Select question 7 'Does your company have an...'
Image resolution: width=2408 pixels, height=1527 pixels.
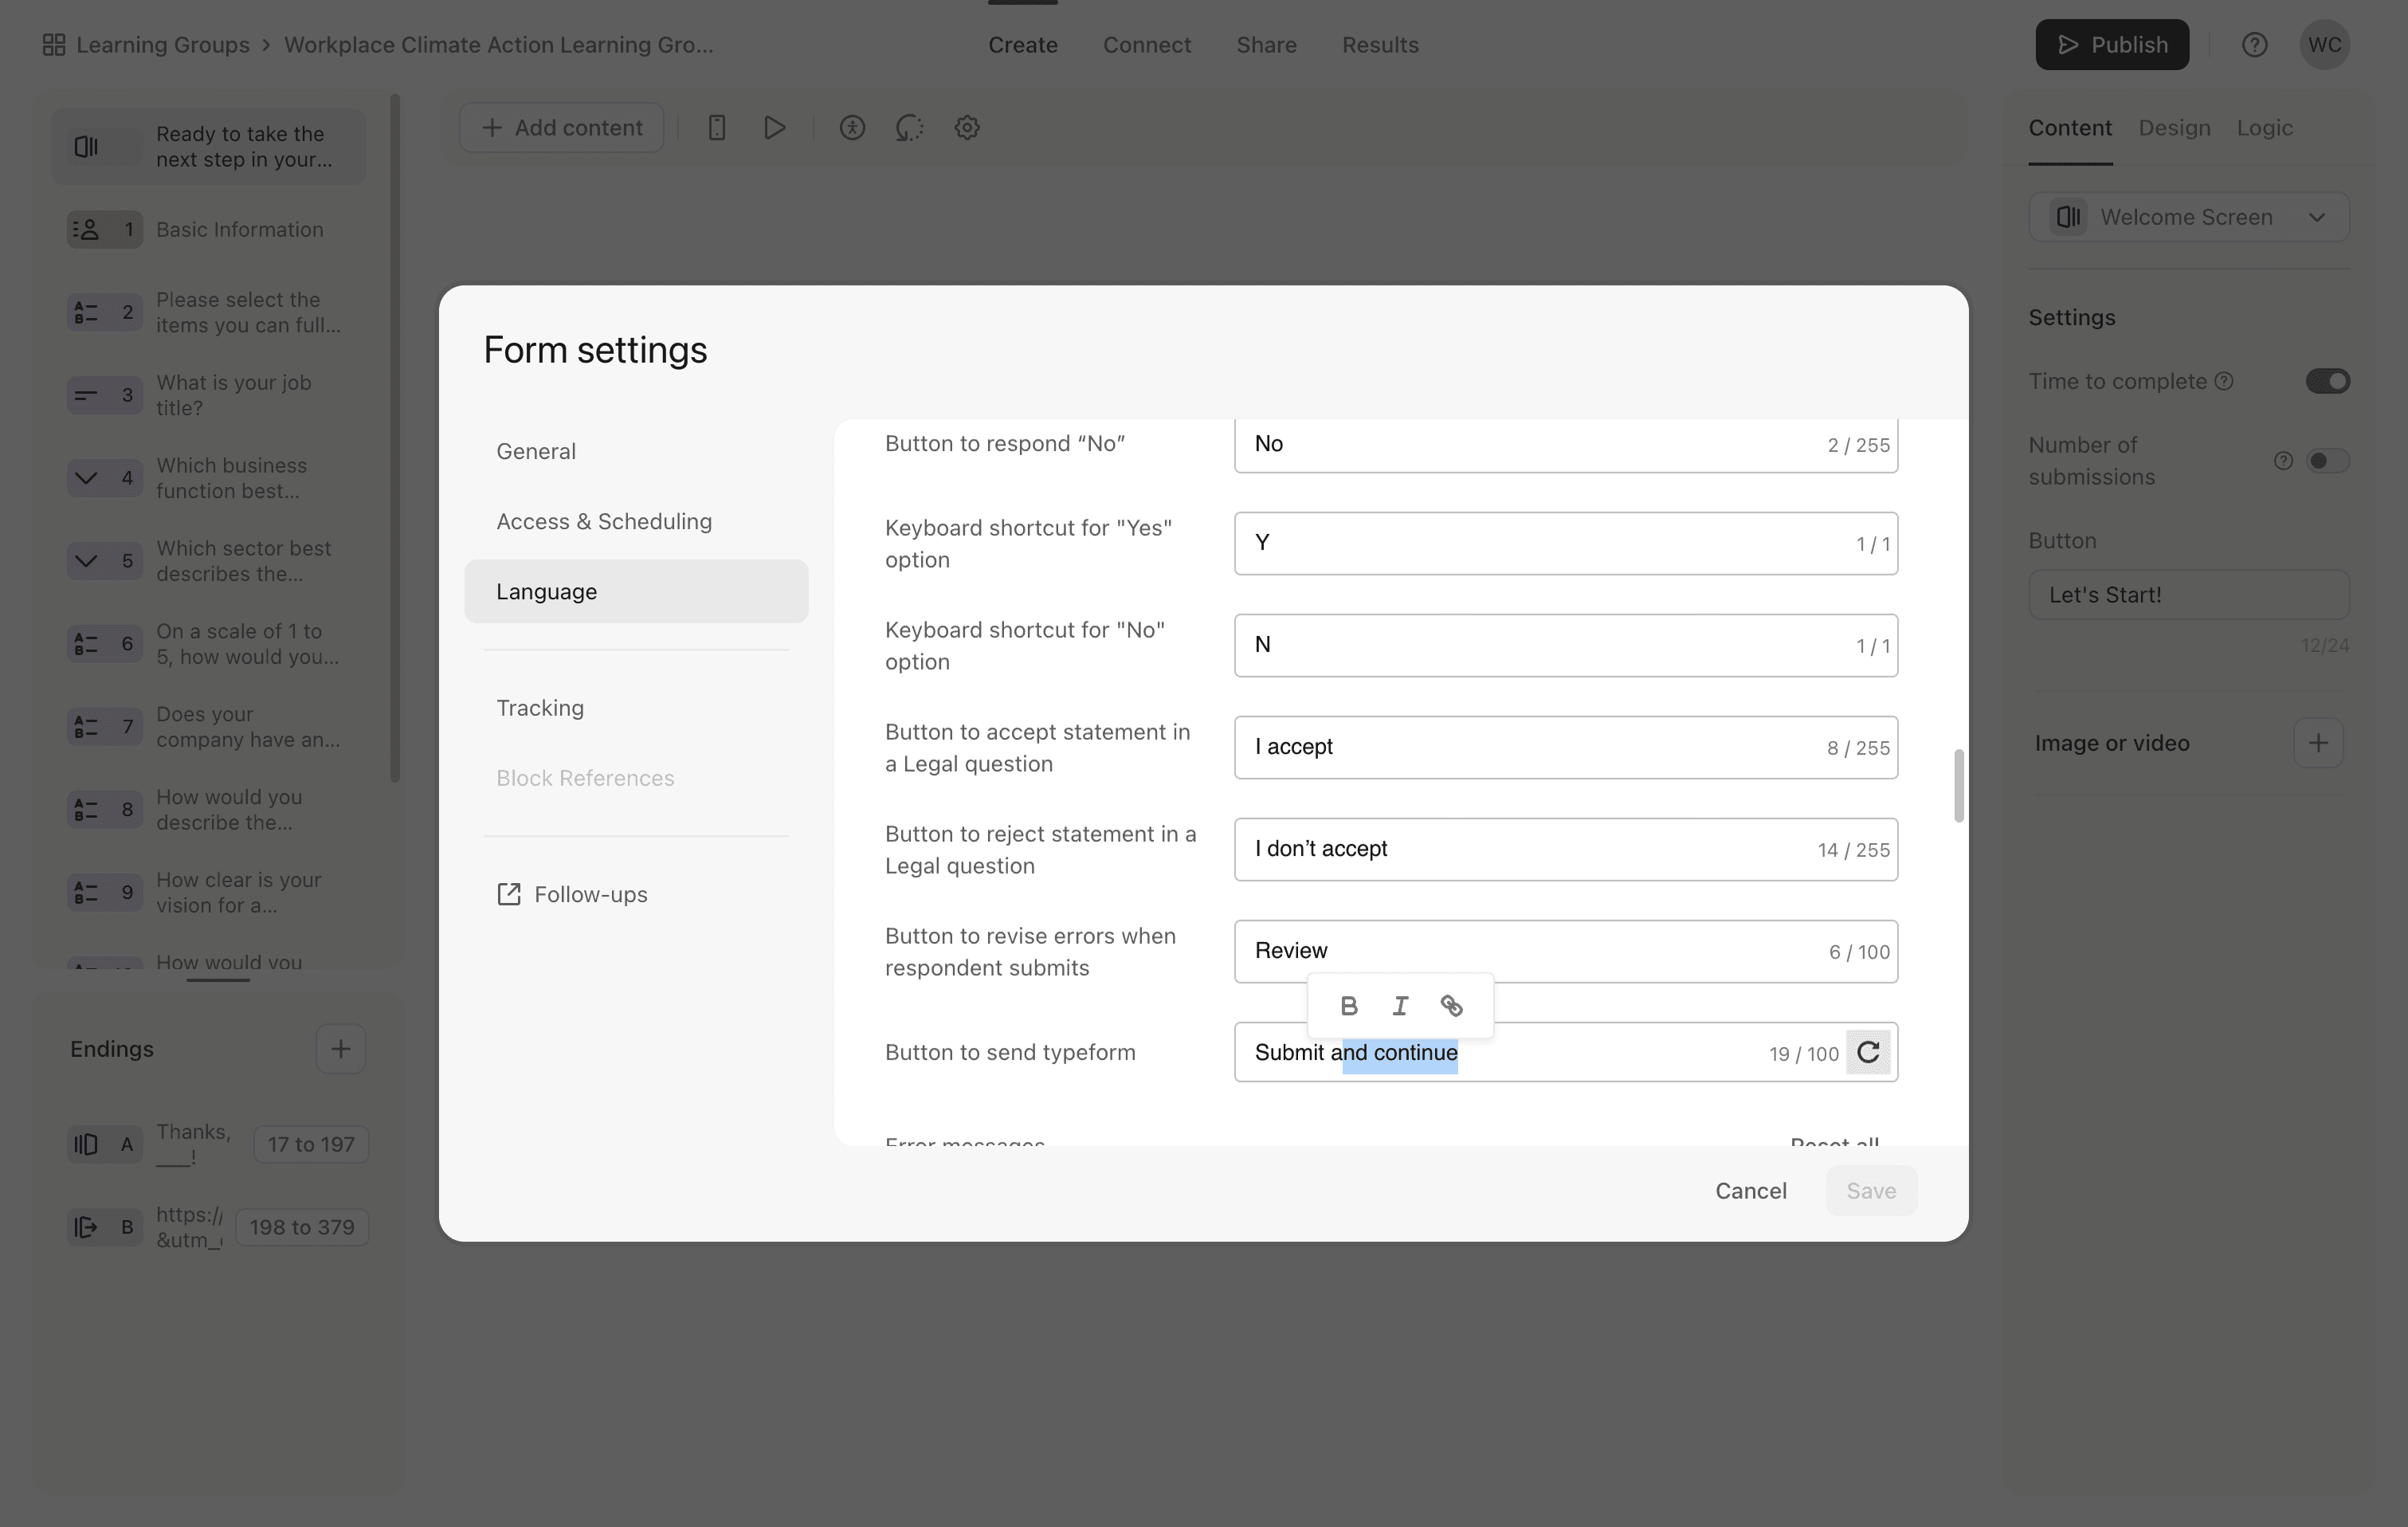(x=208, y=727)
